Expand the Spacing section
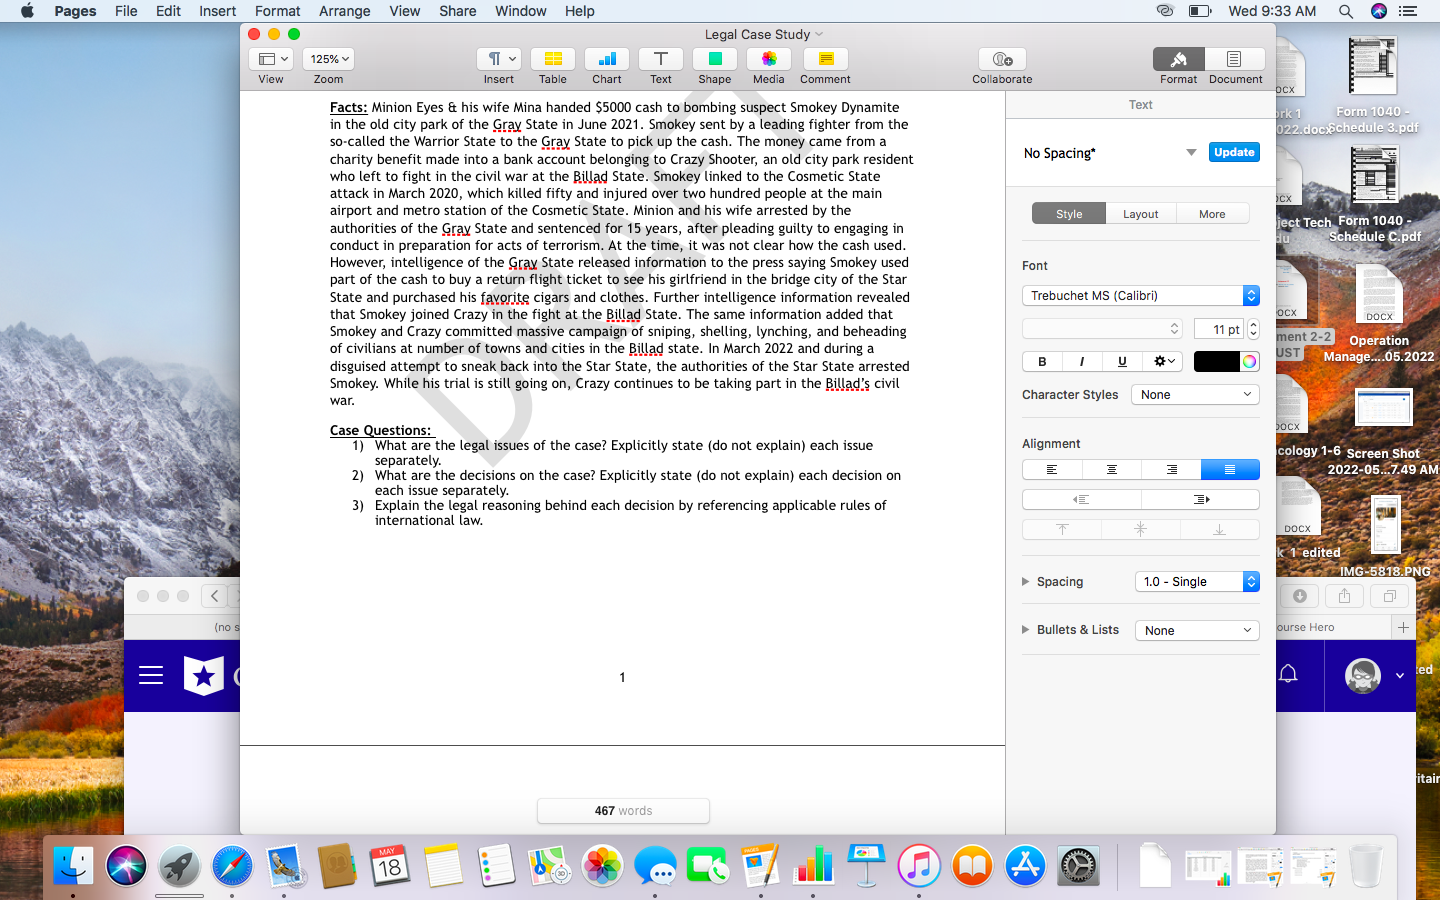1440x900 pixels. click(x=1025, y=581)
